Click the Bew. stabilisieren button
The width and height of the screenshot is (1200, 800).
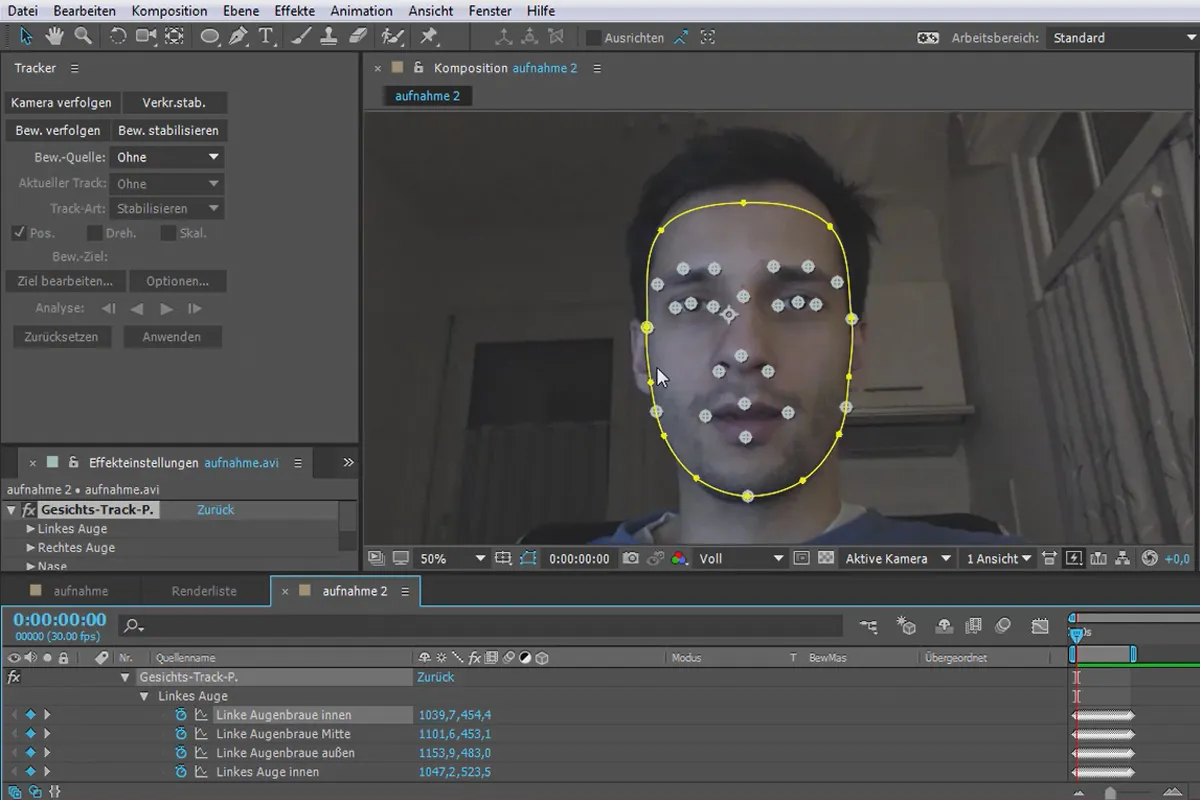click(168, 130)
